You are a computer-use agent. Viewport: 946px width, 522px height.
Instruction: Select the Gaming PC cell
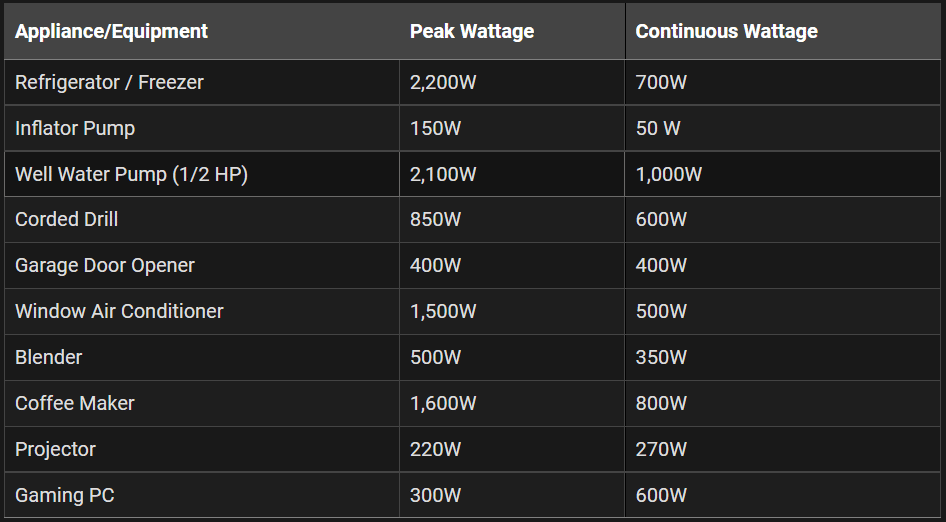pyautogui.click(x=202, y=495)
